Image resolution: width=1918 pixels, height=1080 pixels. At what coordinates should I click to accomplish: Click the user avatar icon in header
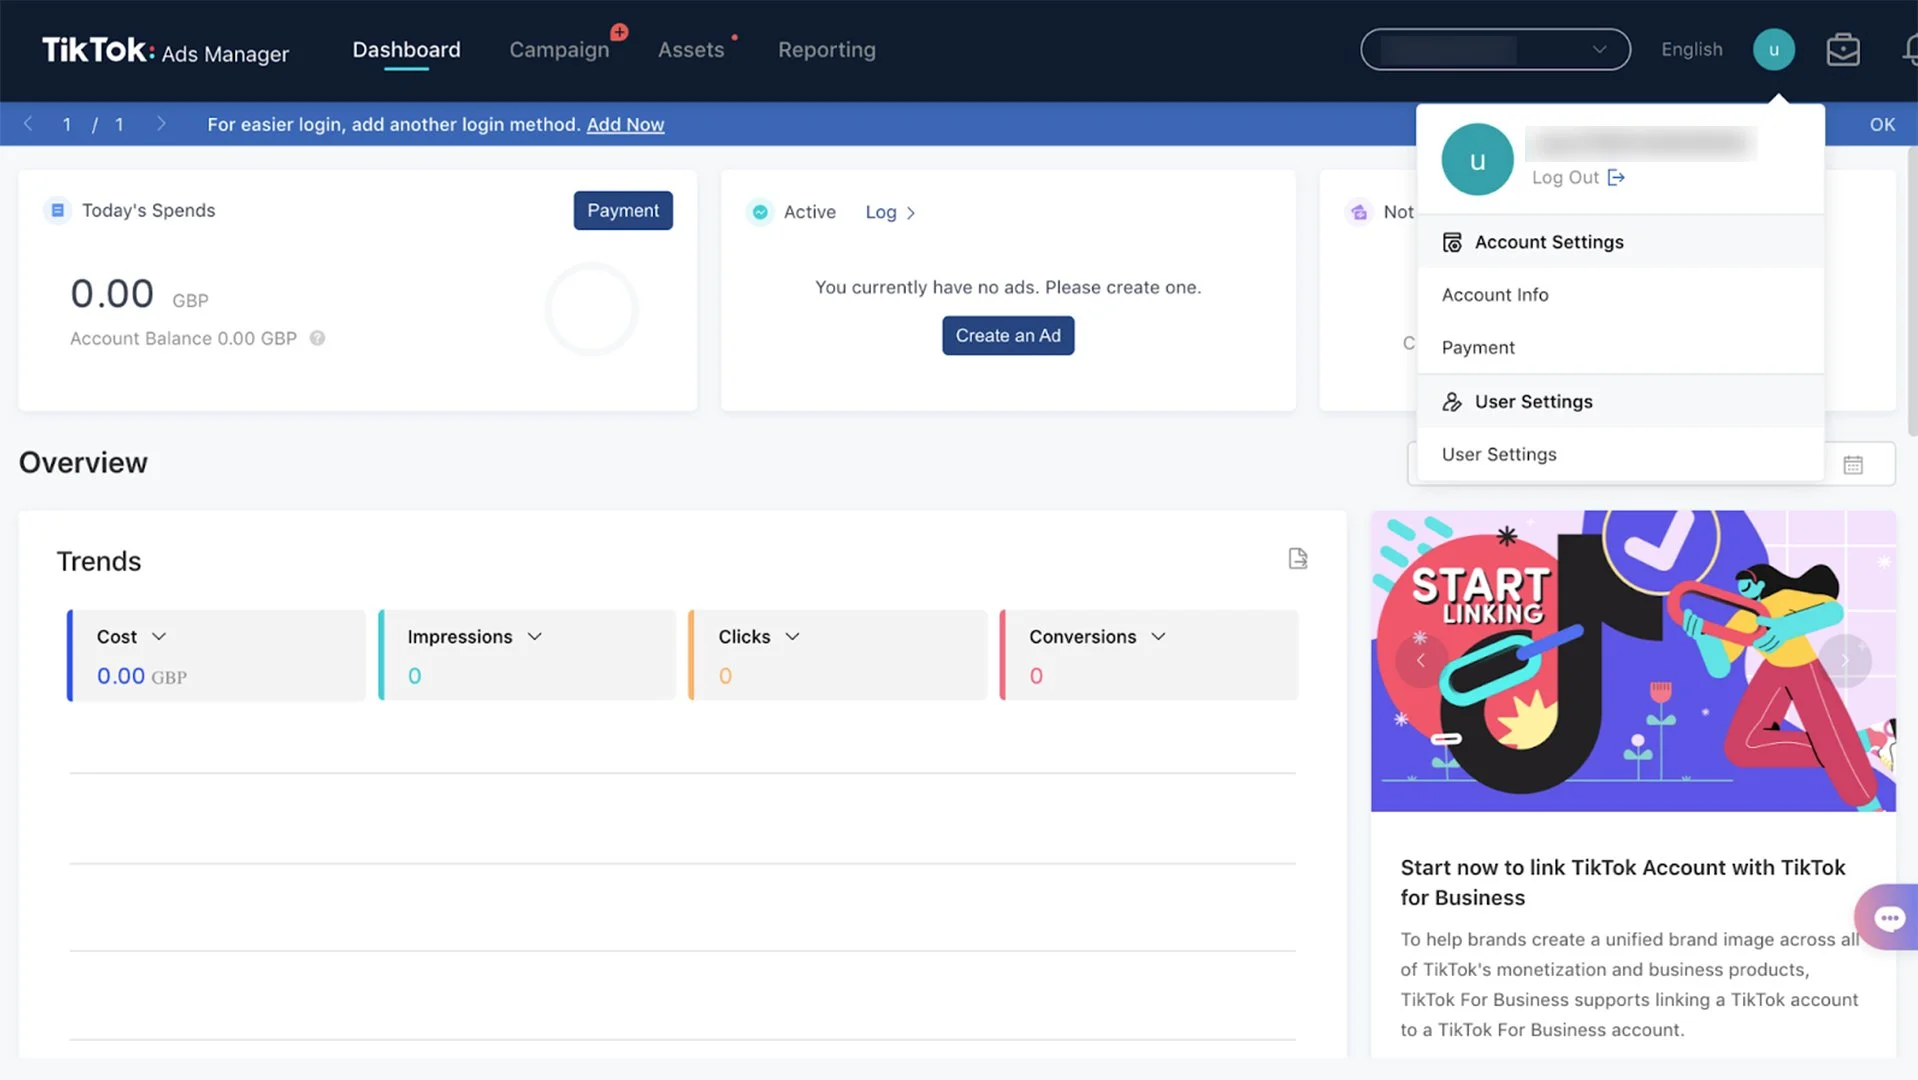point(1773,50)
